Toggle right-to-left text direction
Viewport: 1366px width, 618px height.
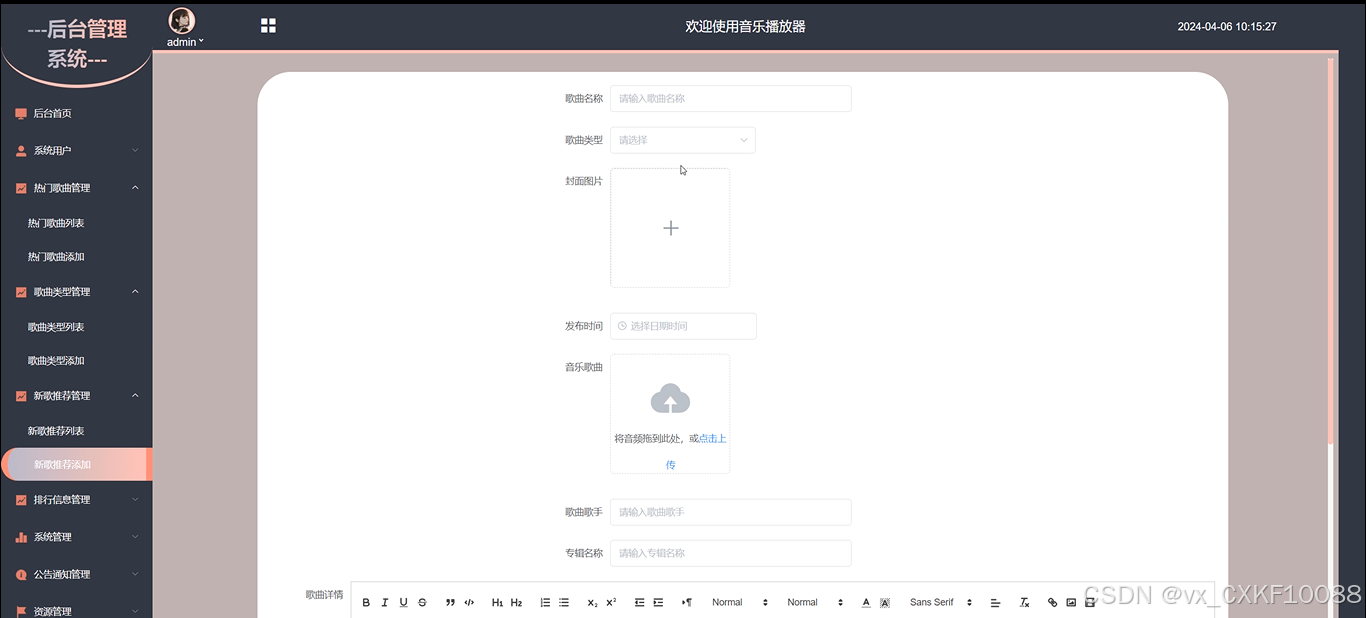[x=687, y=602]
